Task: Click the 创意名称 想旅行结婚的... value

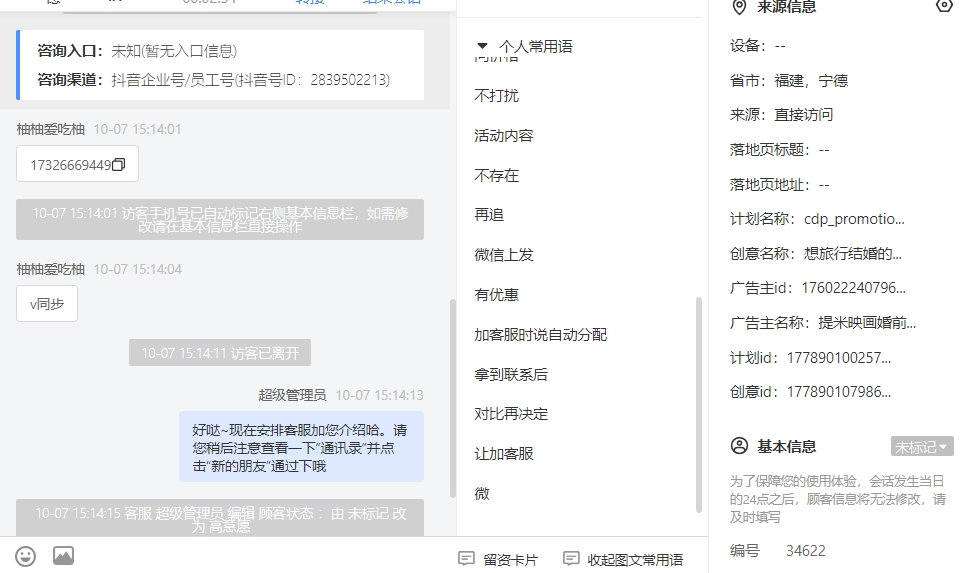Action: point(853,253)
